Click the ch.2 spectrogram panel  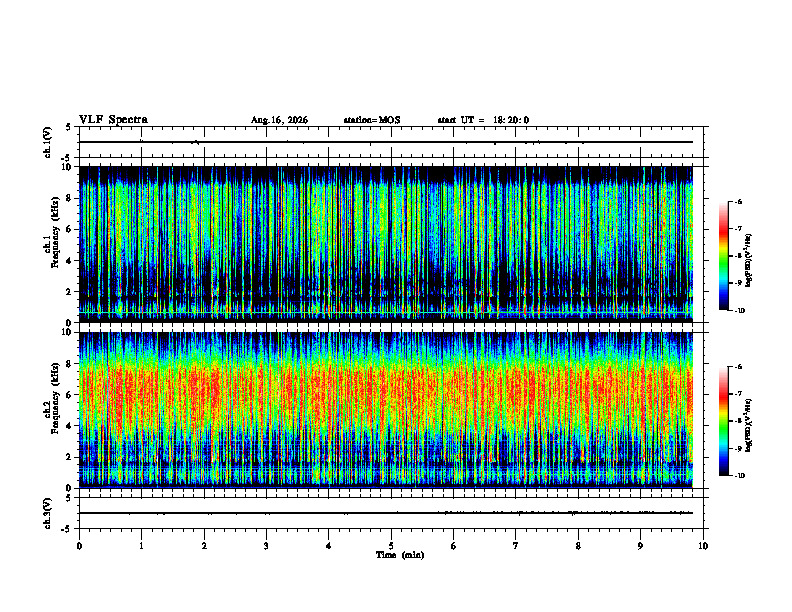point(386,410)
